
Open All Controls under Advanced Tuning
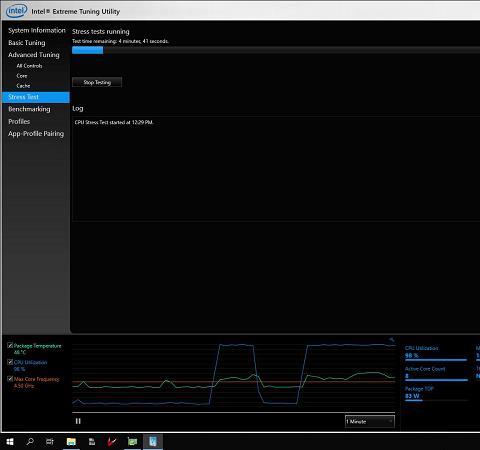(29, 66)
